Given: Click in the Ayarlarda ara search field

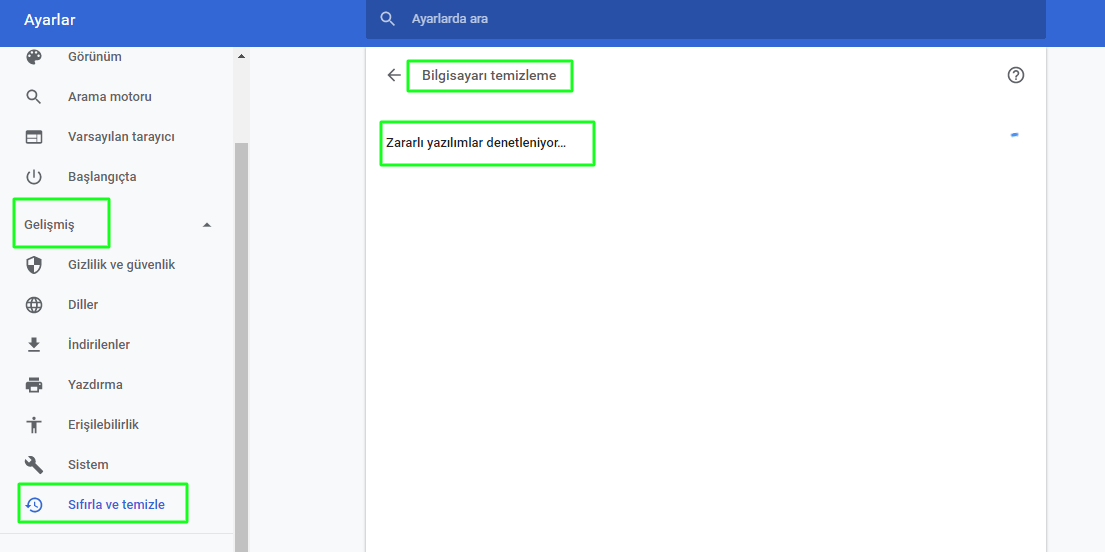Looking at the screenshot, I should coord(705,19).
